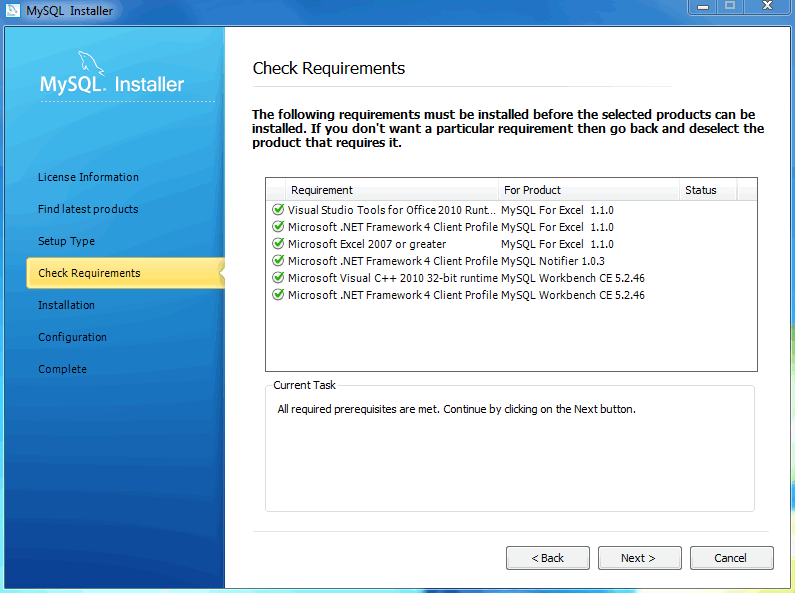Go to Find latest products step

pyautogui.click(x=88, y=209)
